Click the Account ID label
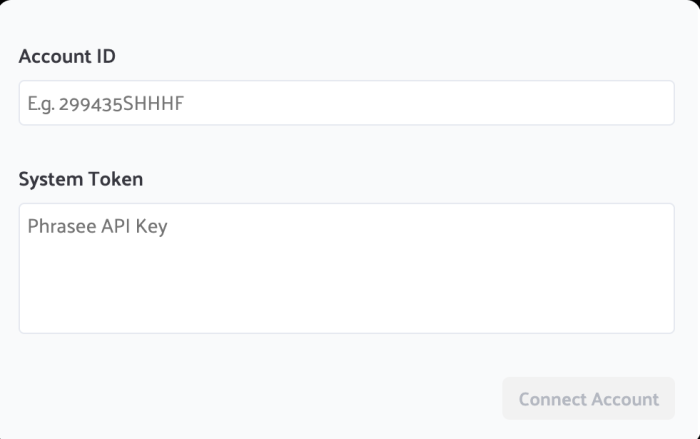This screenshot has height=439, width=700. coord(67,57)
